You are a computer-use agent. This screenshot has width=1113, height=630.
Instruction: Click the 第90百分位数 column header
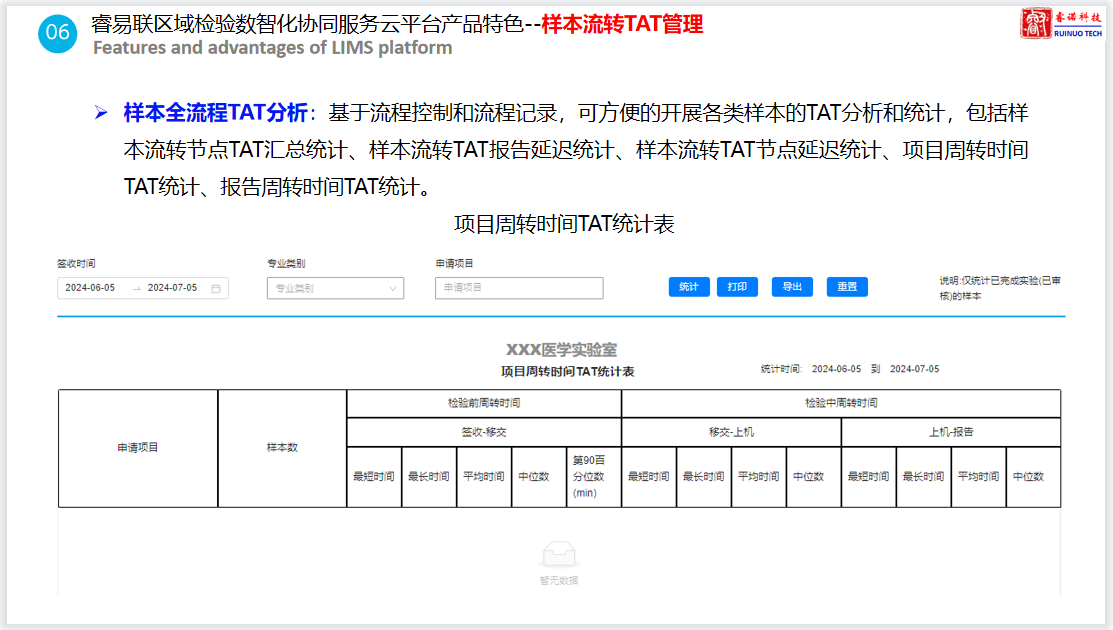pyautogui.click(x=593, y=476)
